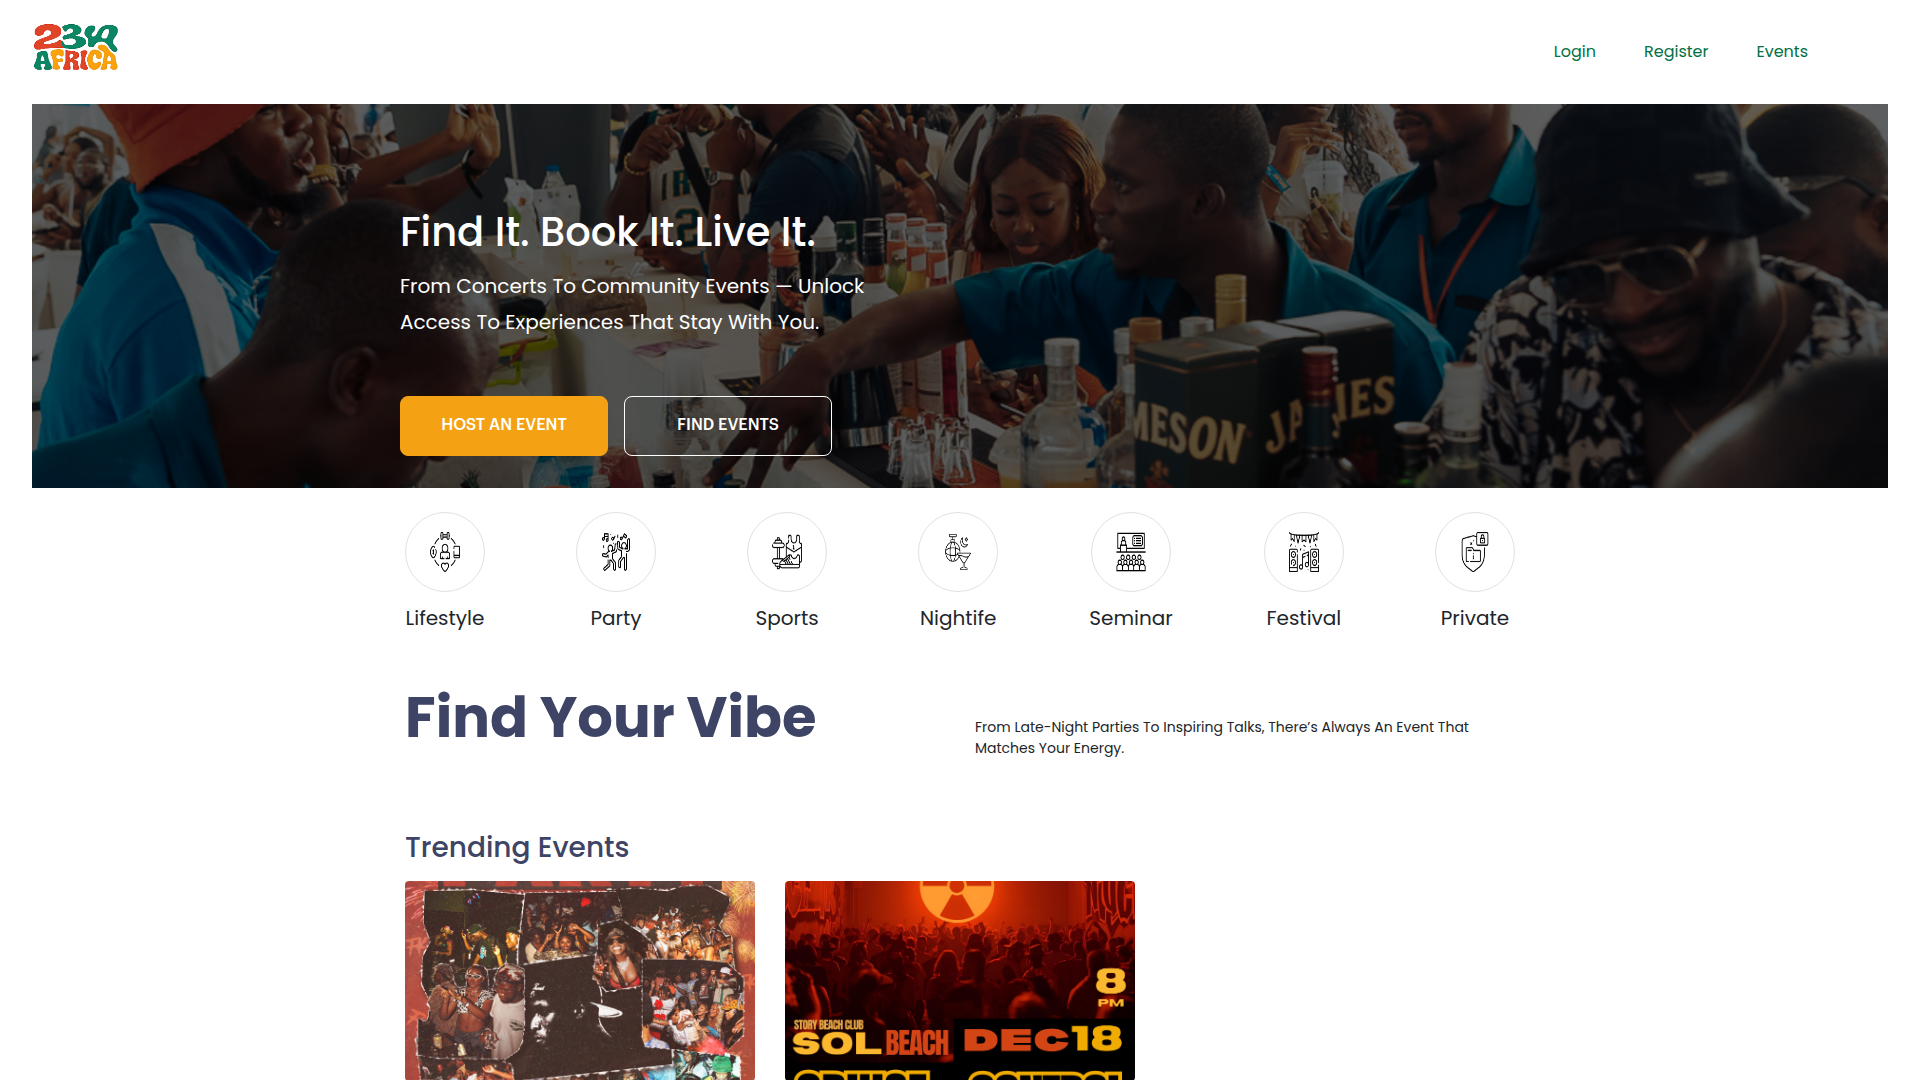The height and width of the screenshot is (1080, 1920).
Task: Click the 234 Africa logo
Action: [x=76, y=48]
